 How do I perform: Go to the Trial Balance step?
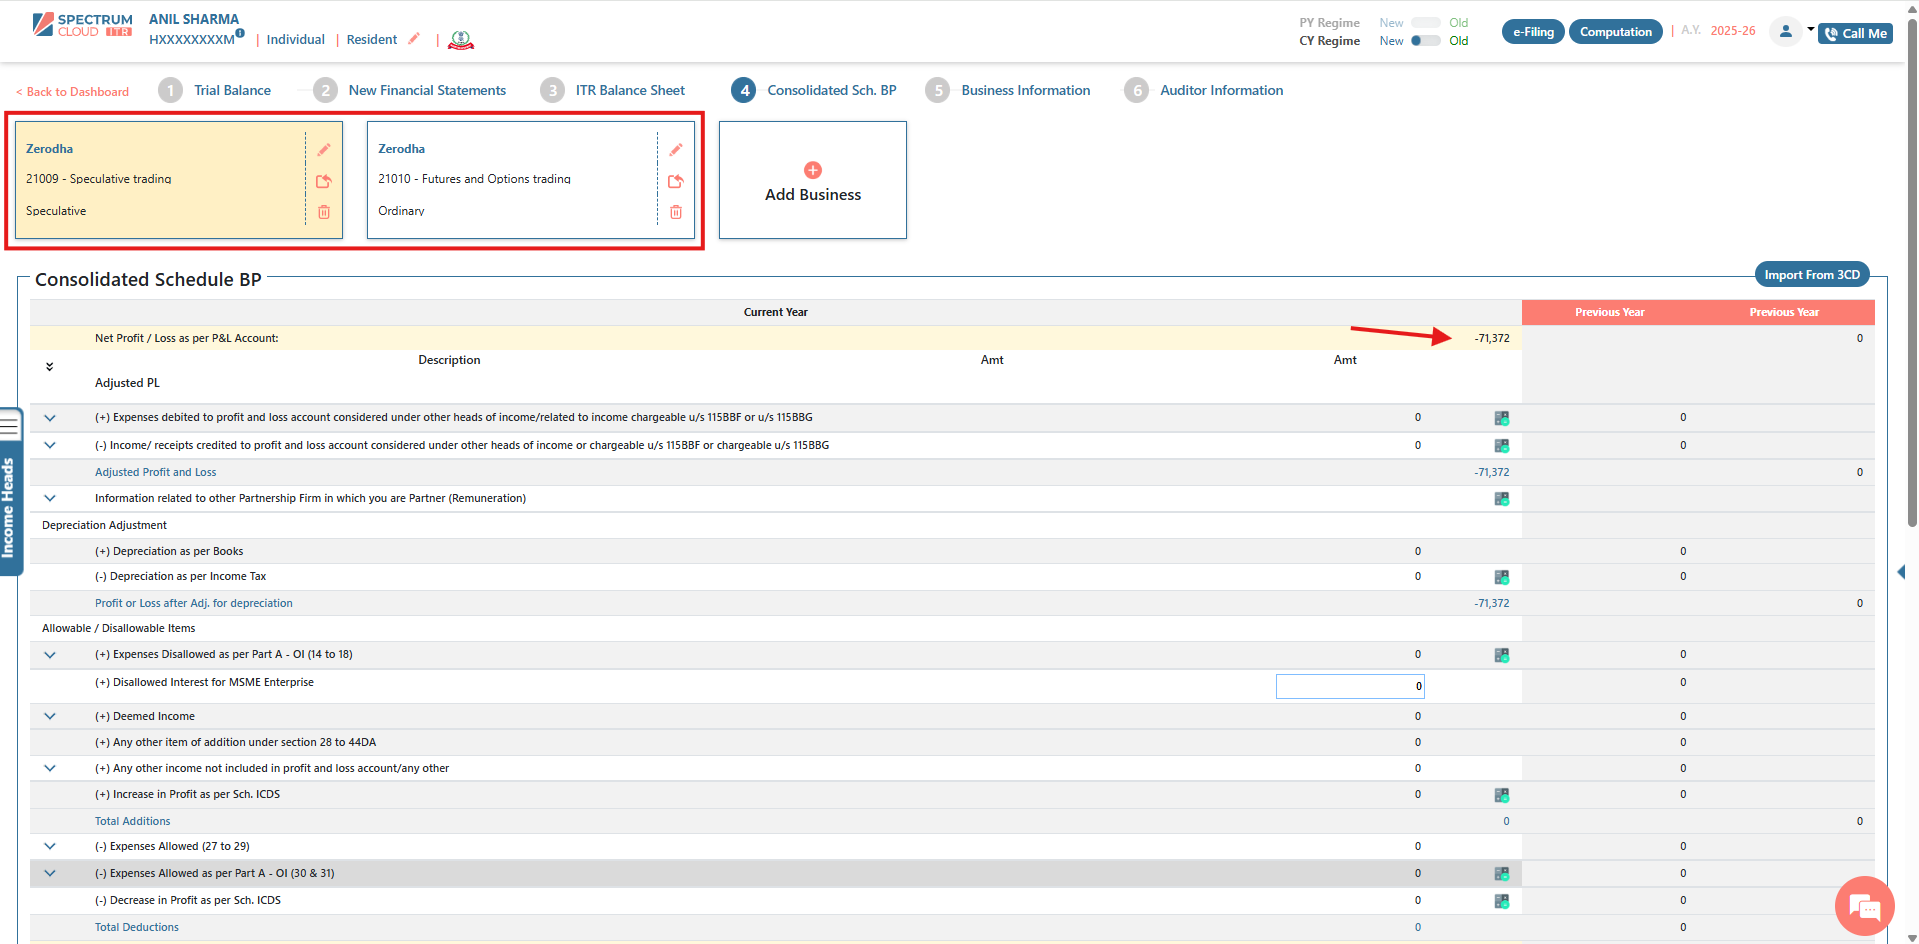point(232,90)
